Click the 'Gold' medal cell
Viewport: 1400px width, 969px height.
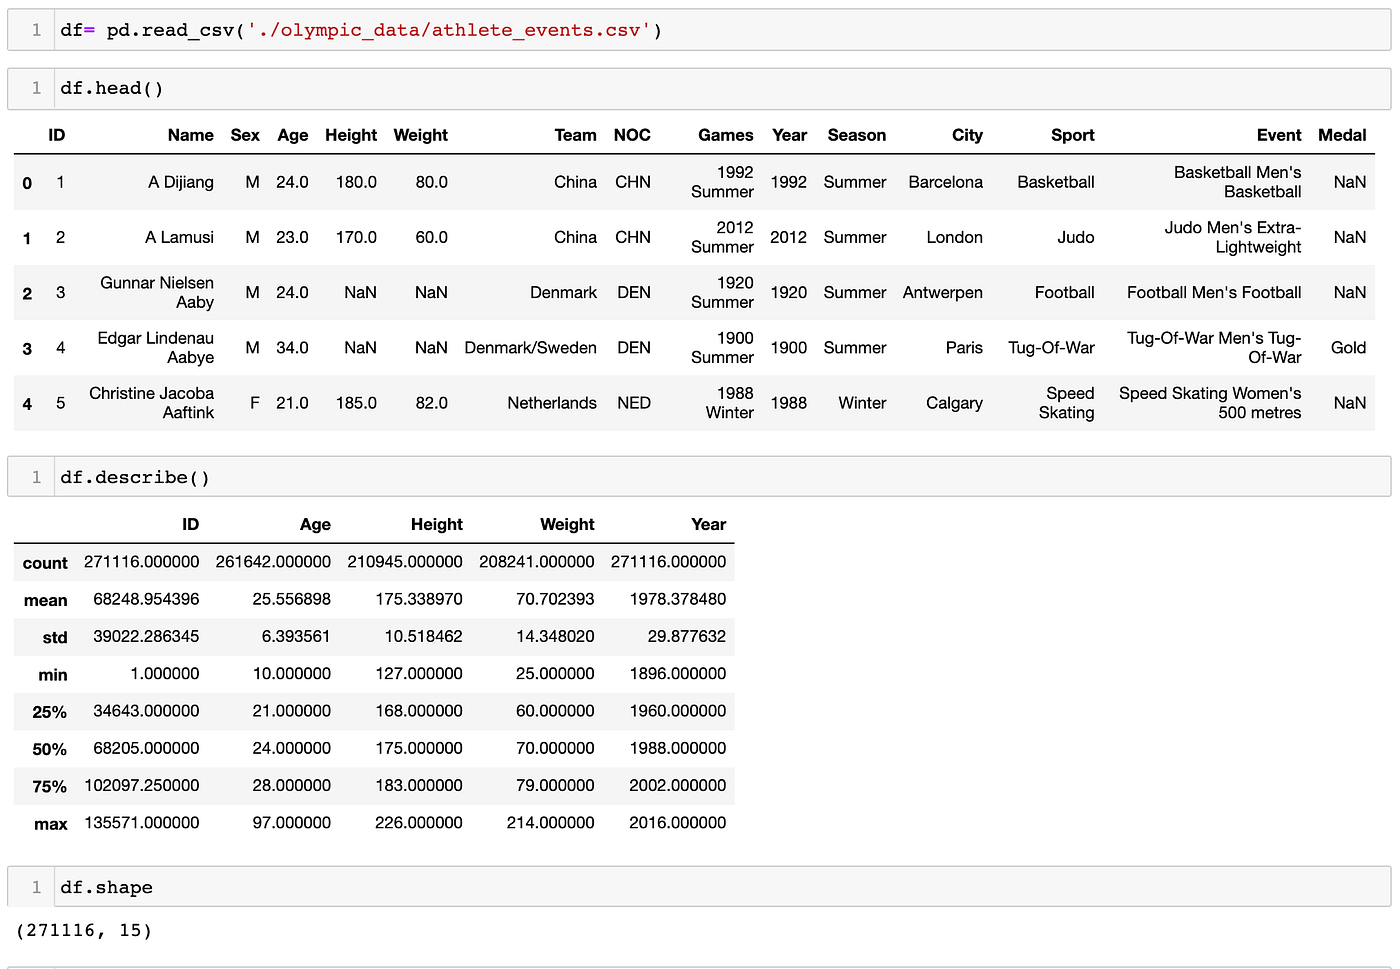point(1348,347)
